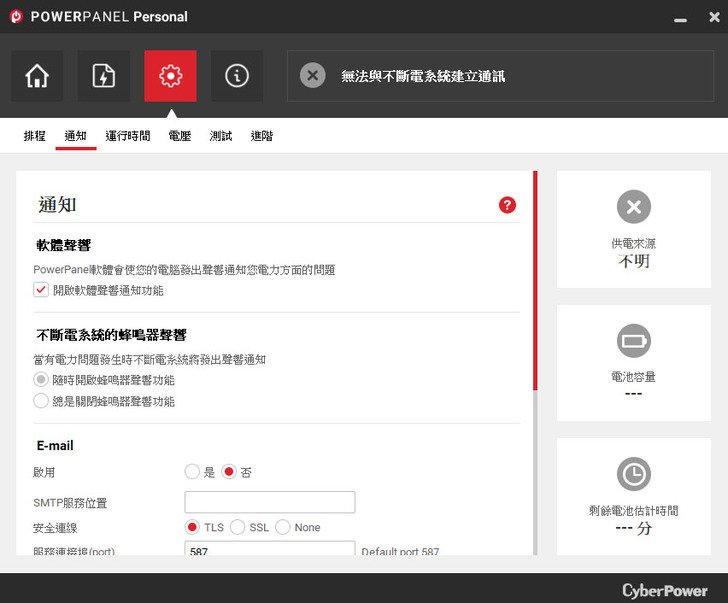Click the 剩餘電池估計時間 clock icon
The height and width of the screenshot is (603, 728).
pos(633,474)
